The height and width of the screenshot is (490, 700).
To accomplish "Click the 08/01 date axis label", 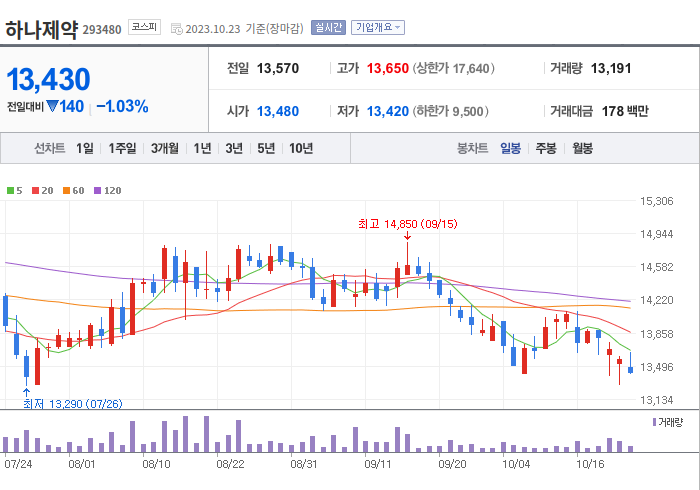I will coord(82,464).
